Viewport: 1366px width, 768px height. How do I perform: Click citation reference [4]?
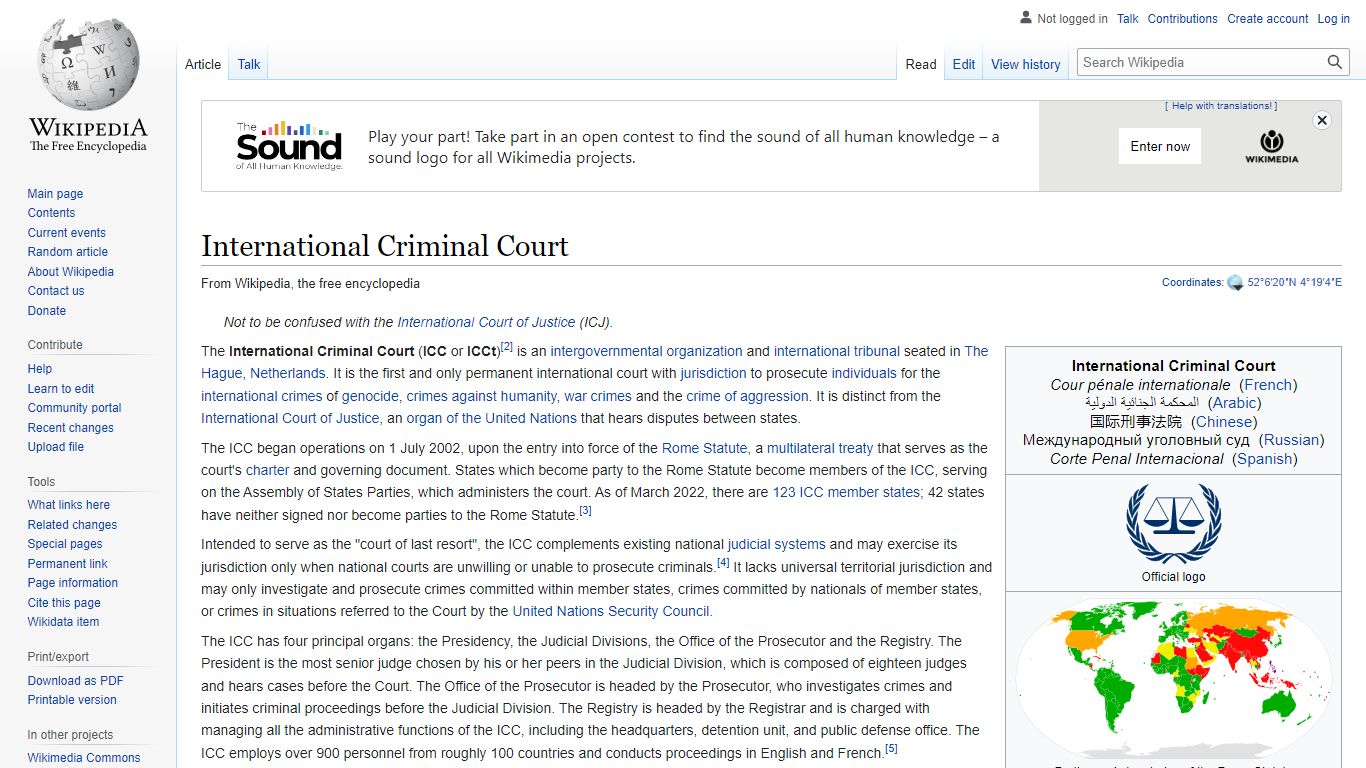tap(723, 563)
